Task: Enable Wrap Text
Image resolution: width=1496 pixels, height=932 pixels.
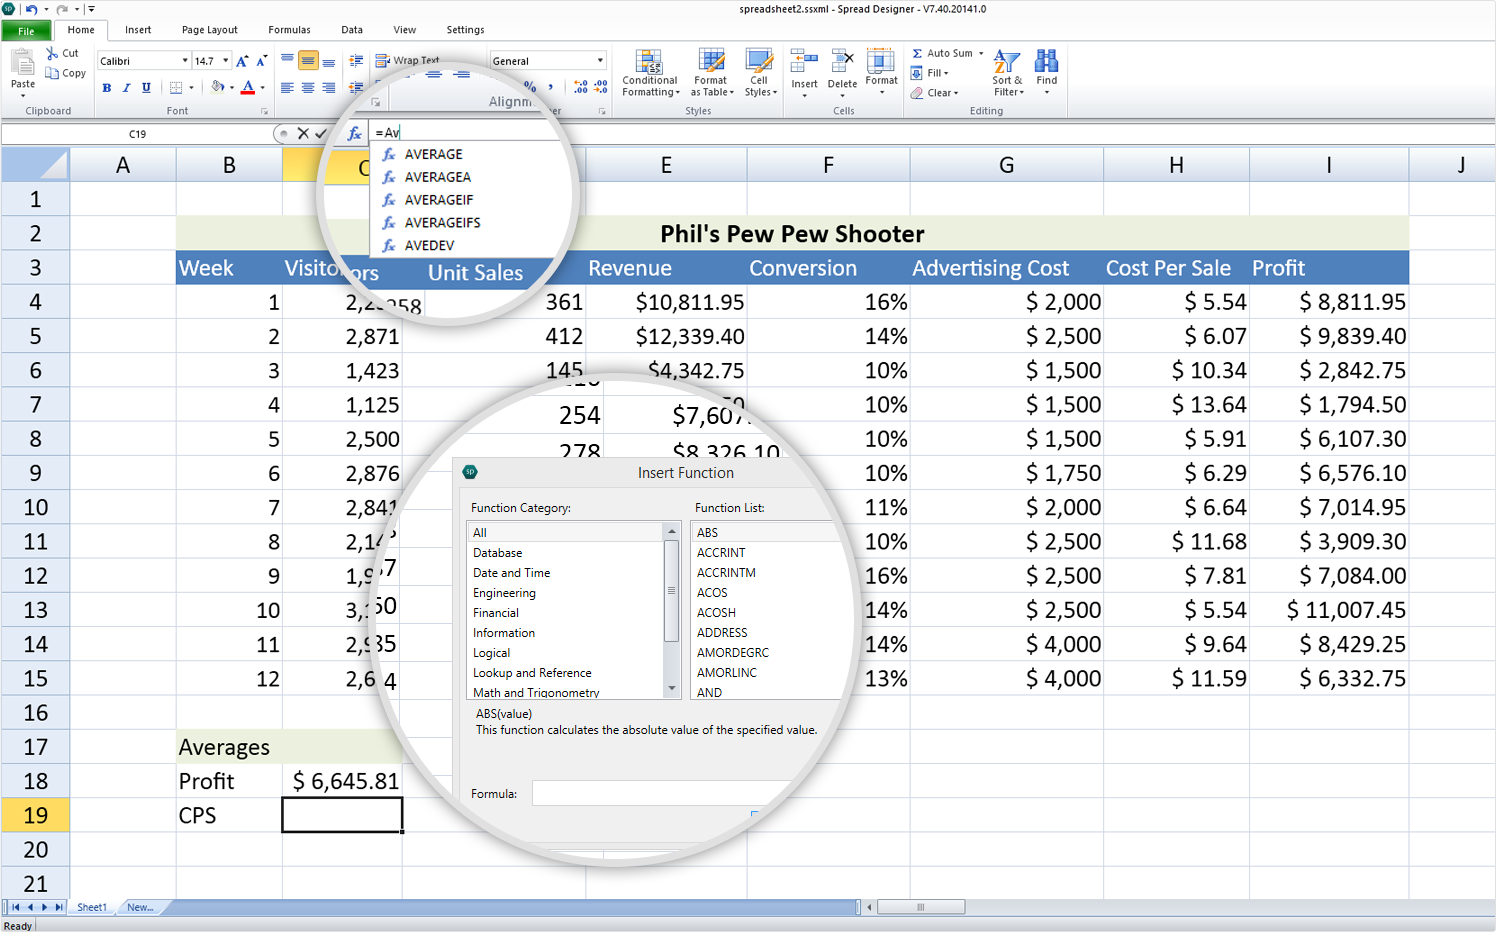Action: [404, 60]
